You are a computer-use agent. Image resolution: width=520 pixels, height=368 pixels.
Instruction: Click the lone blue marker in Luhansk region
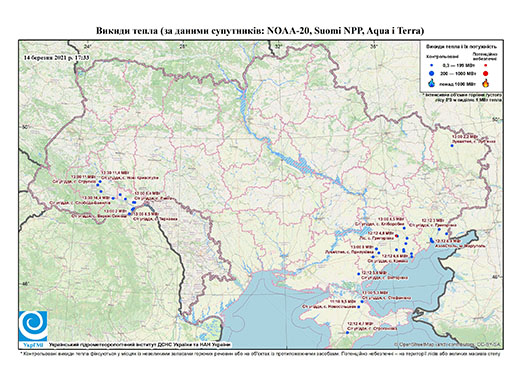tap(452, 146)
